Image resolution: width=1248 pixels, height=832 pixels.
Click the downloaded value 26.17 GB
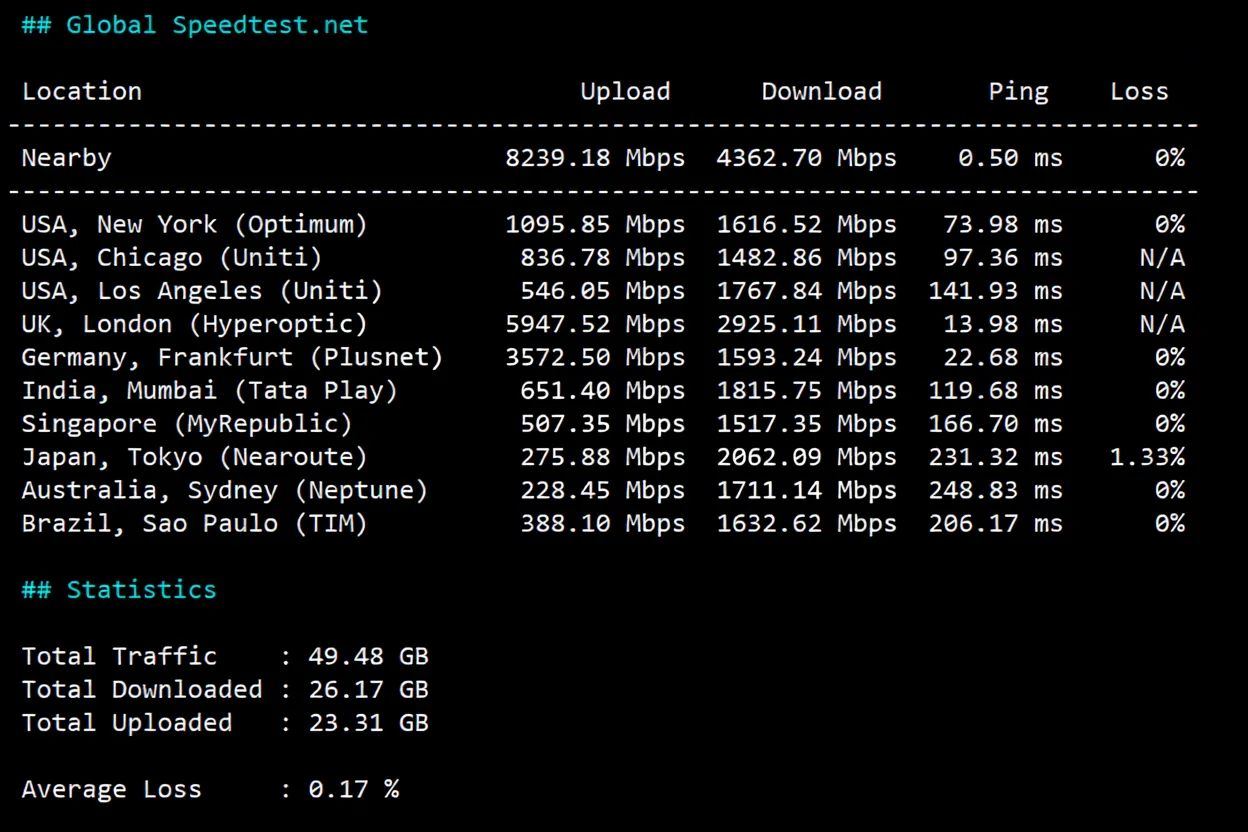pos(368,690)
